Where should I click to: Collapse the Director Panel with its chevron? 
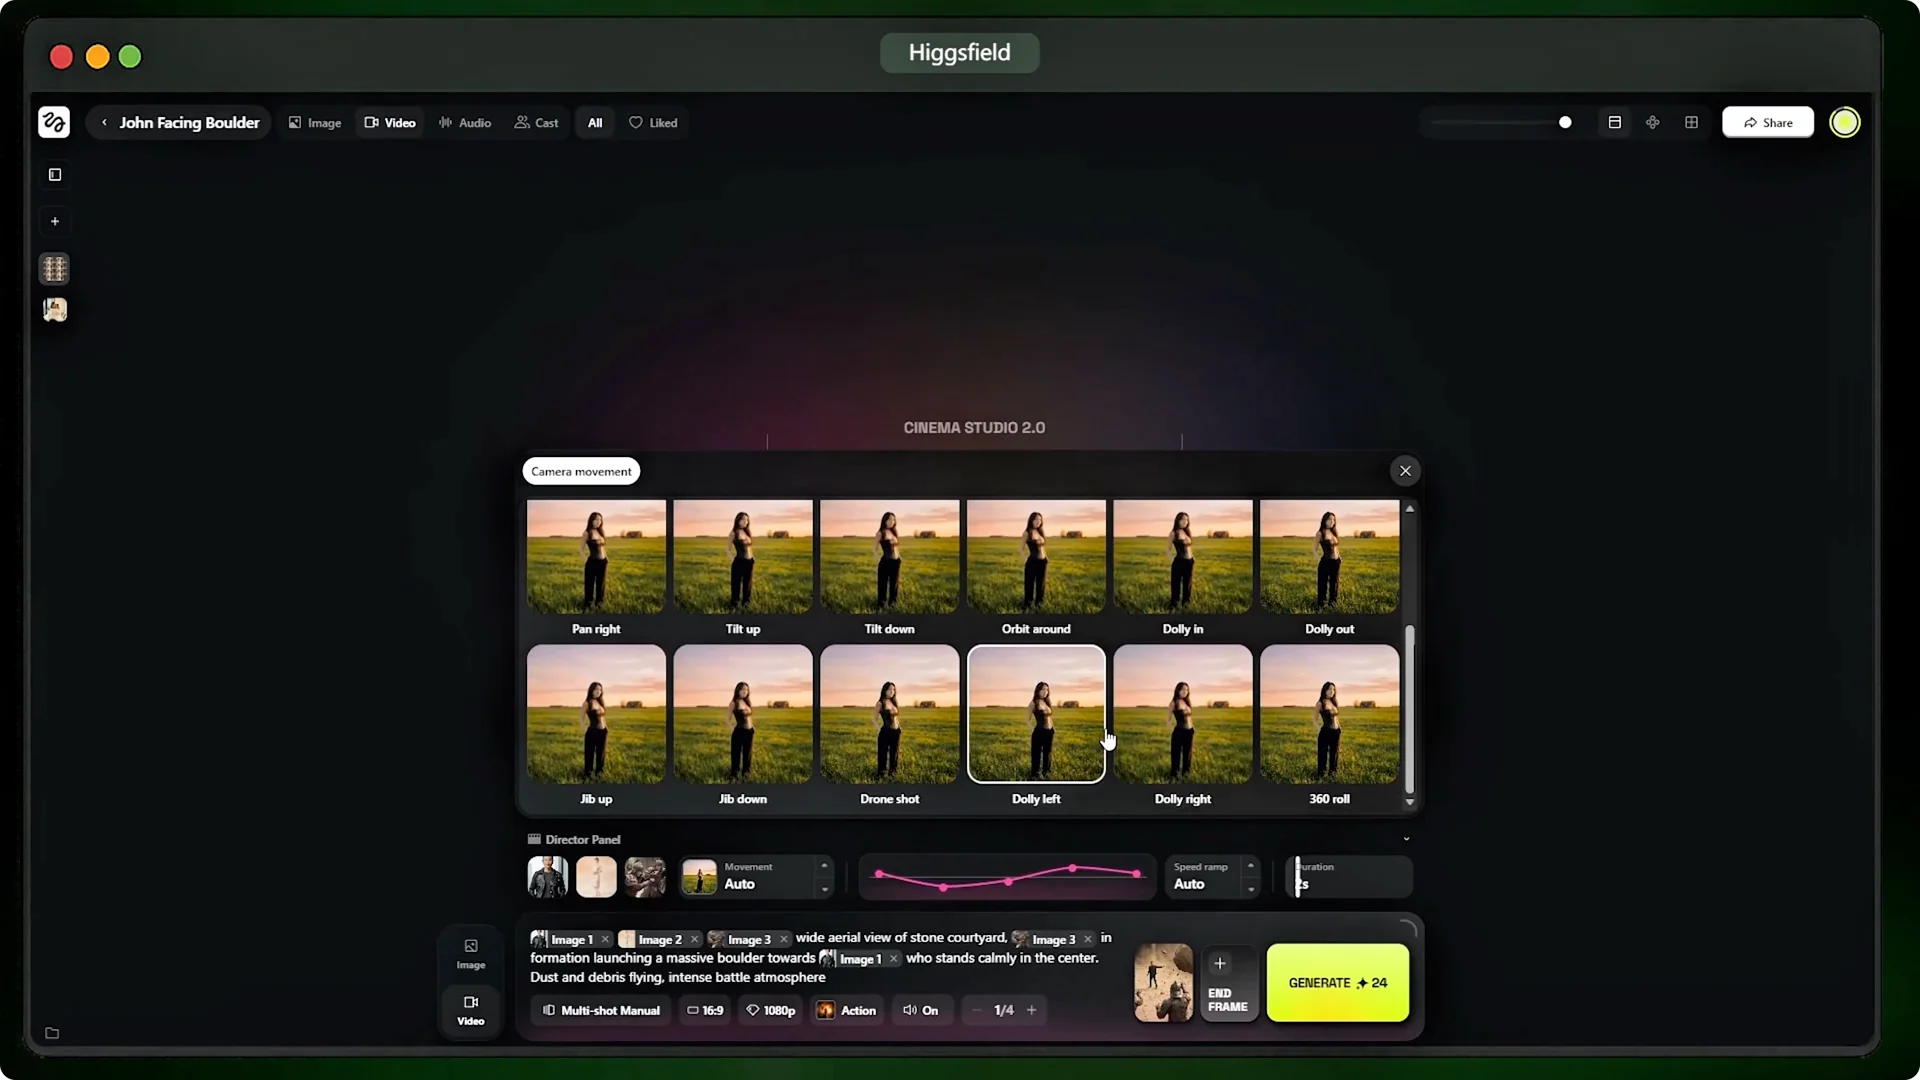1407,839
